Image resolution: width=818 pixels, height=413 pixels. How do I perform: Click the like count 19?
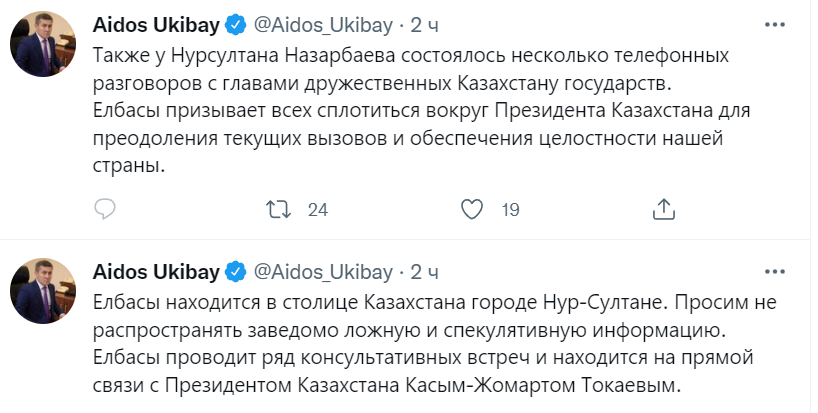(x=510, y=210)
